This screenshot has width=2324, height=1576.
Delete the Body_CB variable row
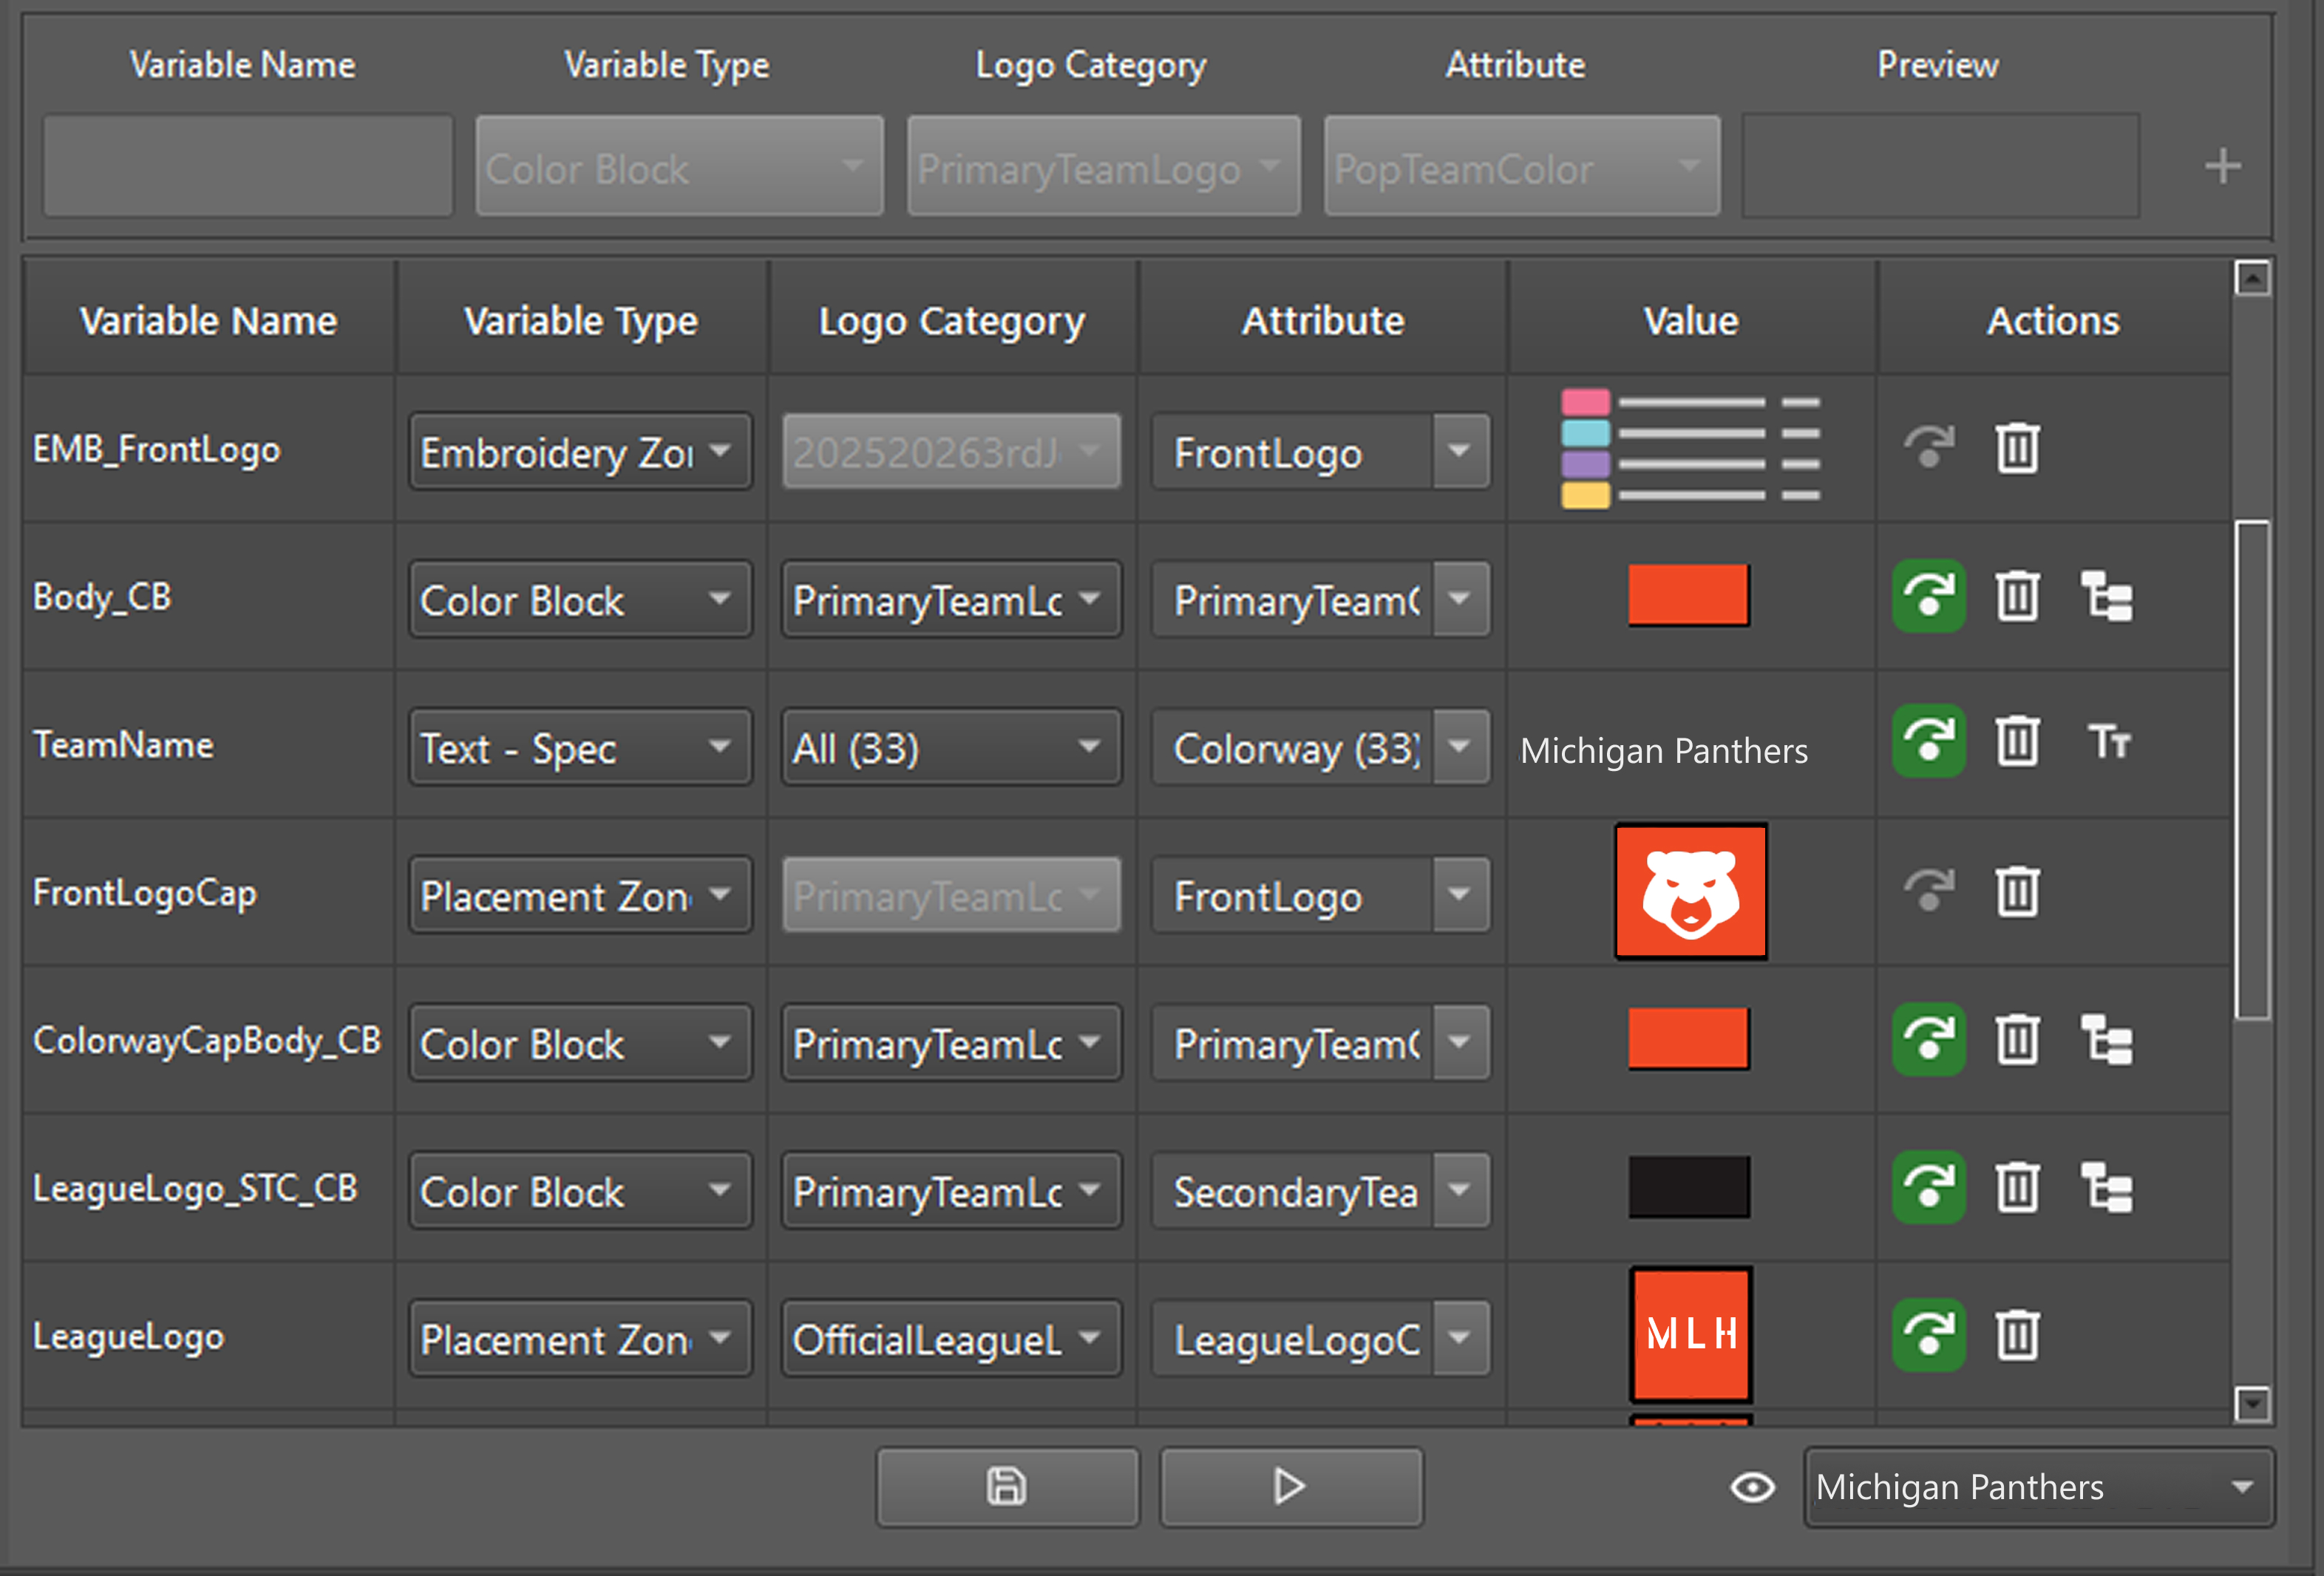pos(2017,596)
